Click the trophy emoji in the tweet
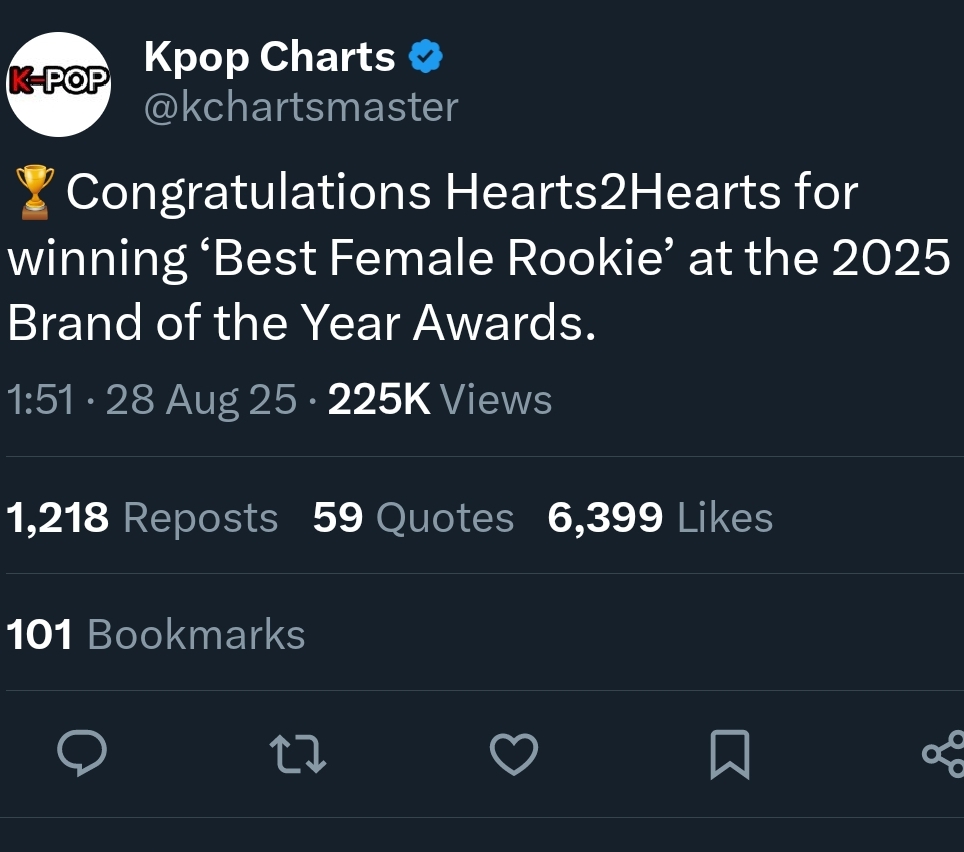This screenshot has width=964, height=852. 36,192
